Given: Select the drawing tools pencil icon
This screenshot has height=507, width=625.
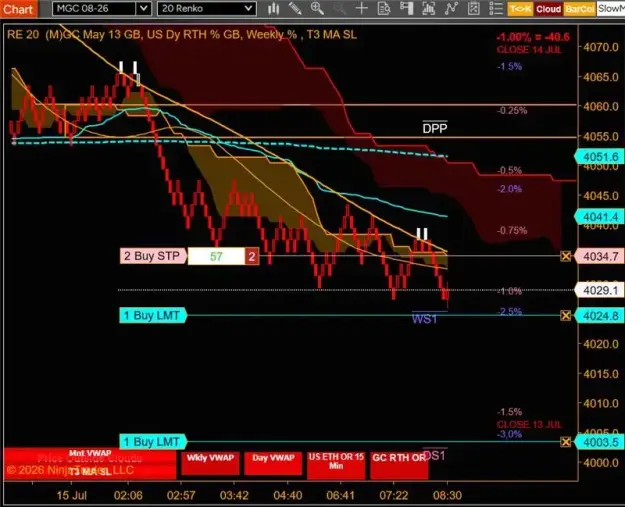Looking at the screenshot, I should pyautogui.click(x=295, y=8).
